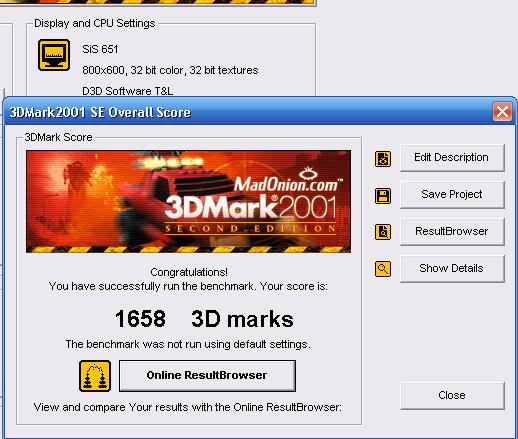Click the MadOnion.com logo in banner
518x439 pixels.
(288, 181)
